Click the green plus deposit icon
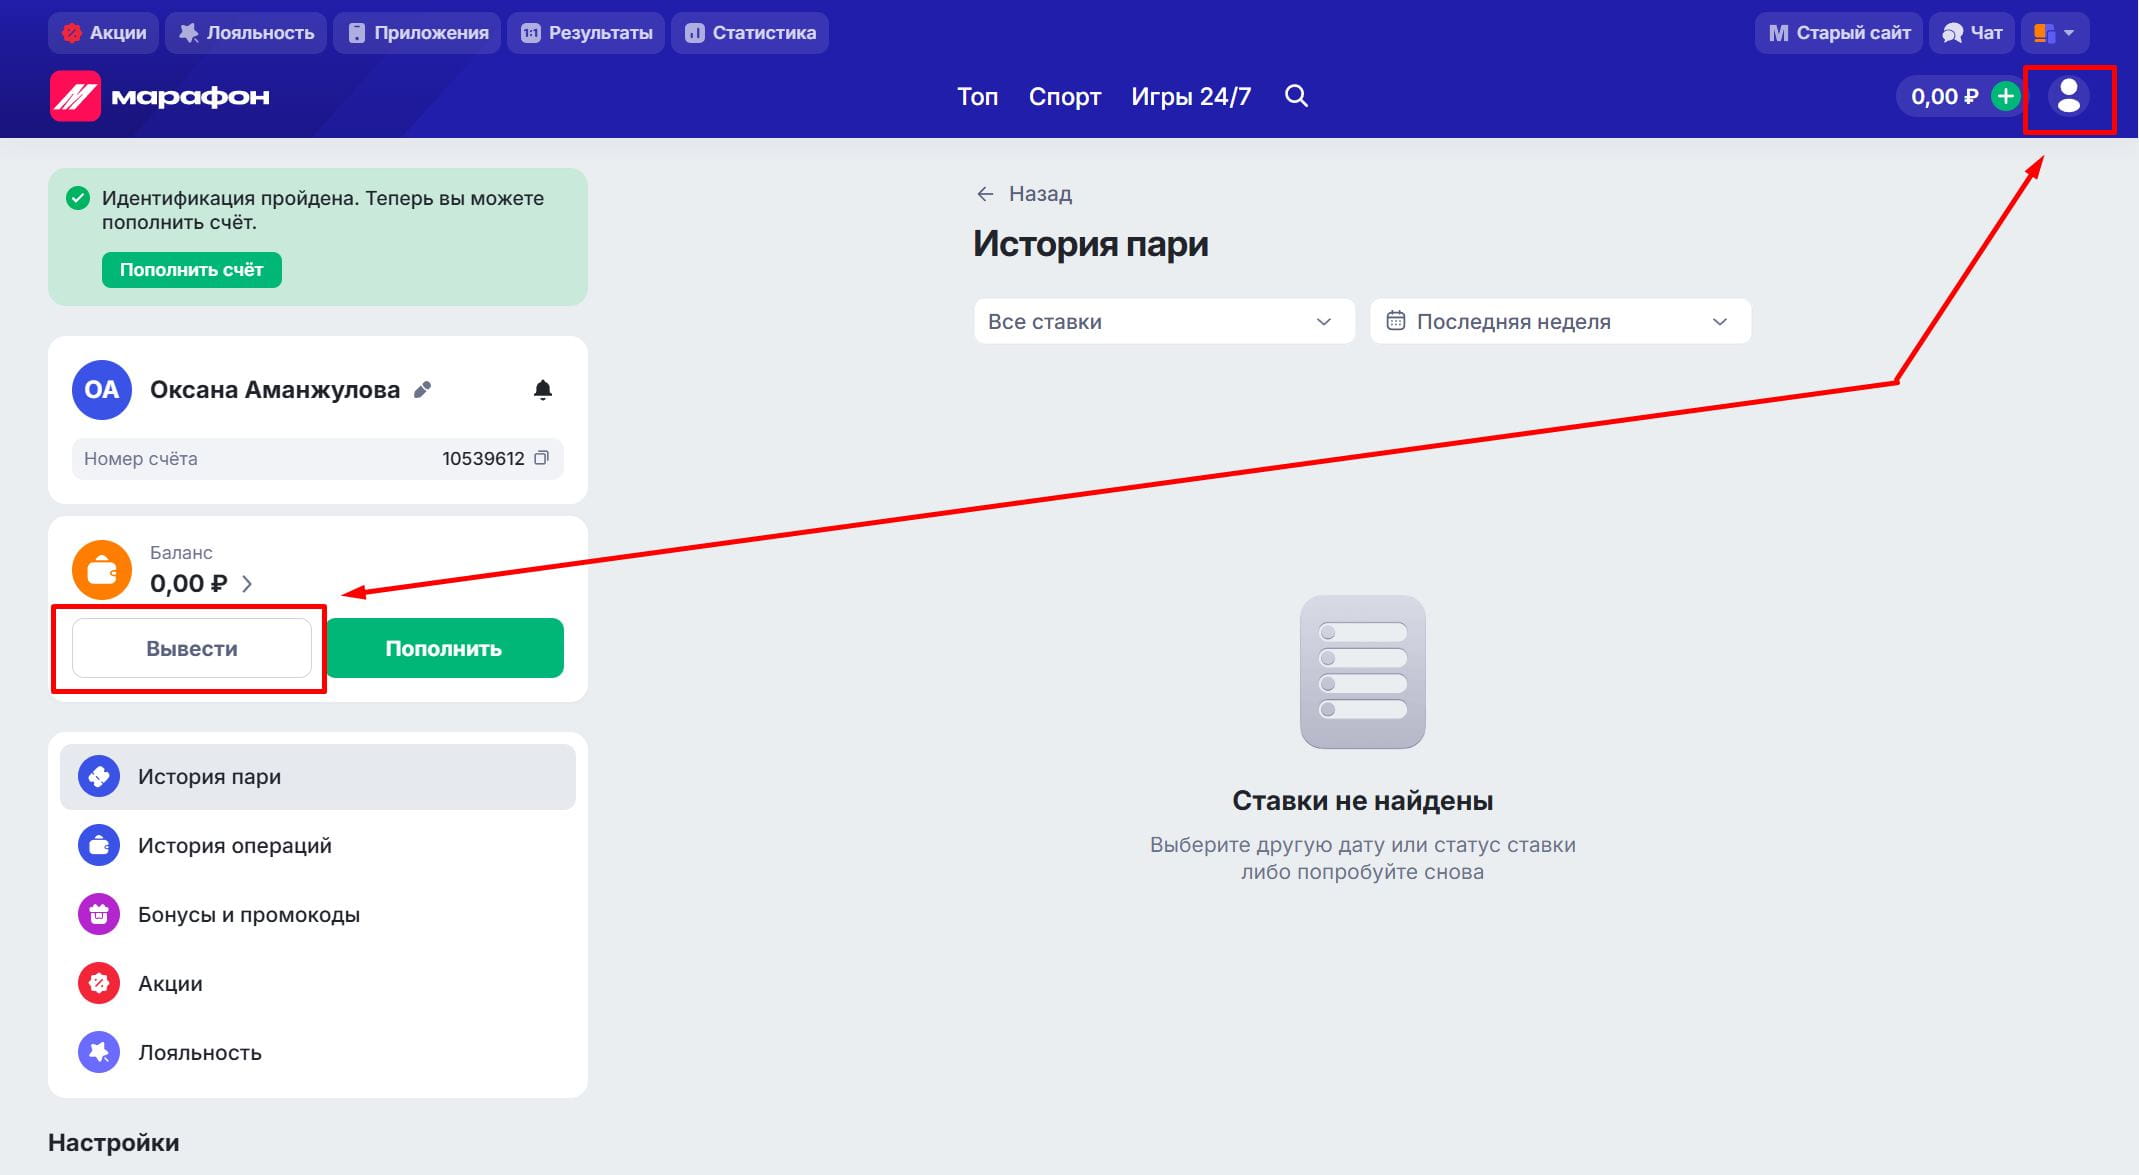The width and height of the screenshot is (2139, 1175). [2005, 96]
